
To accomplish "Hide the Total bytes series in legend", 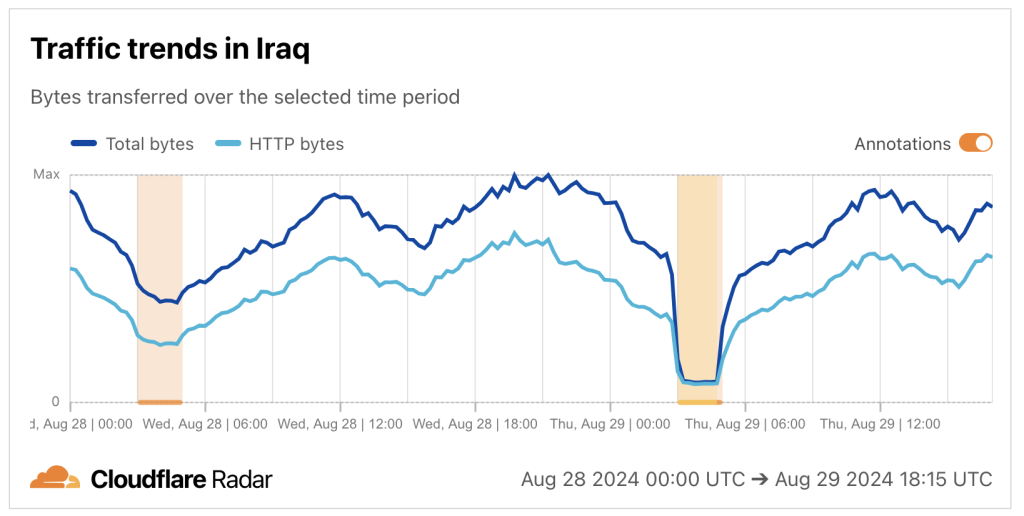I will point(149,144).
